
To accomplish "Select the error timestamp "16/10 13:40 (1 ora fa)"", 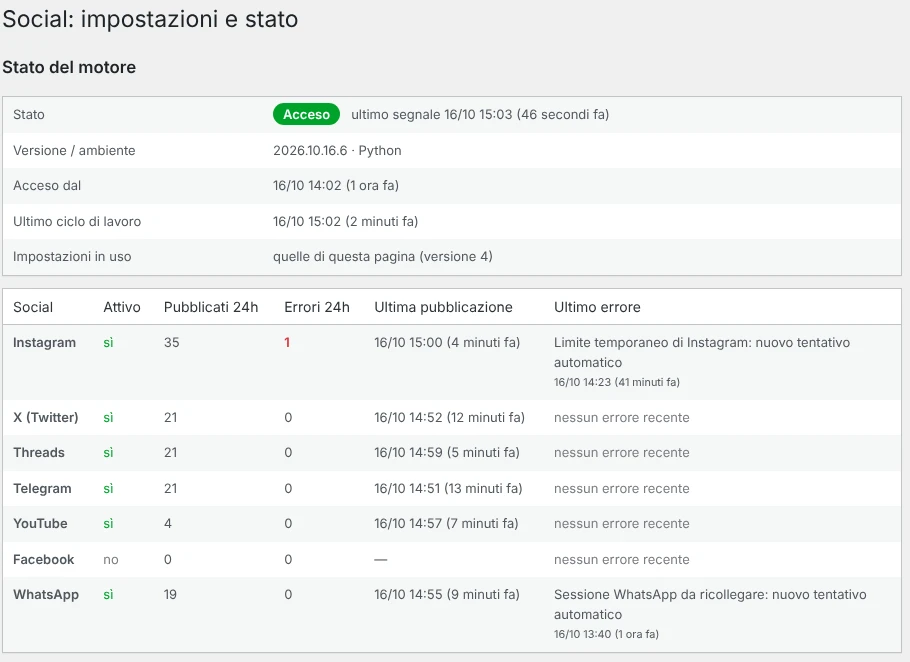I will pos(606,634).
